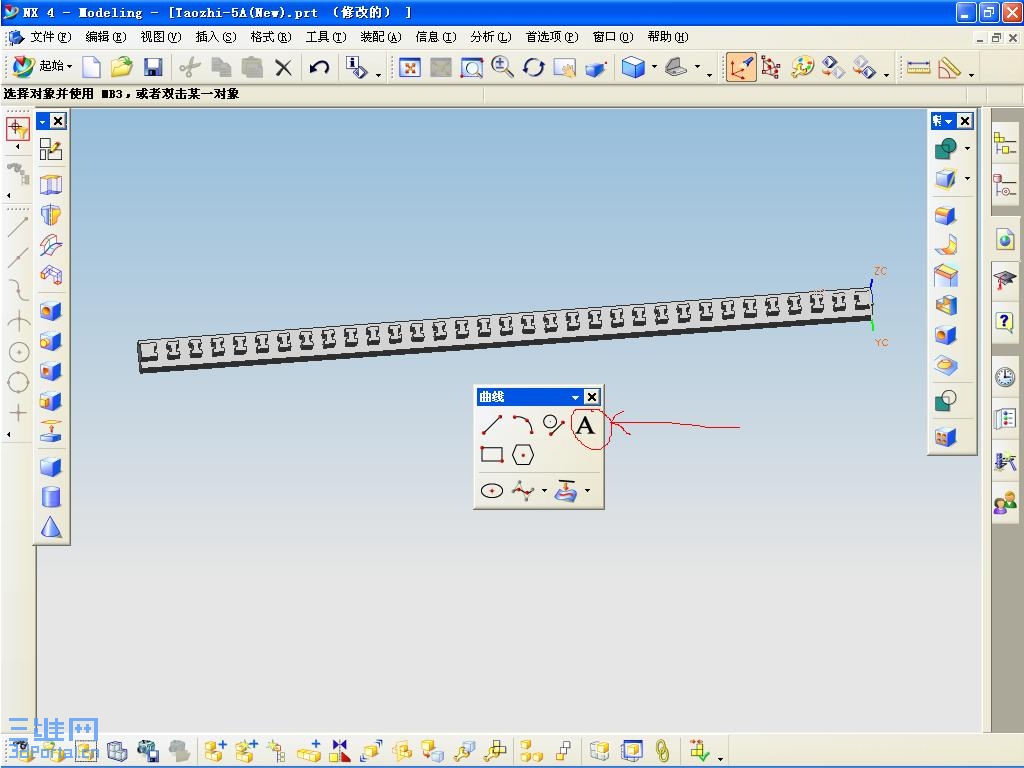Image resolution: width=1024 pixels, height=768 pixels.
Task: Open the left feature toolbar options arrow
Action: coord(42,121)
